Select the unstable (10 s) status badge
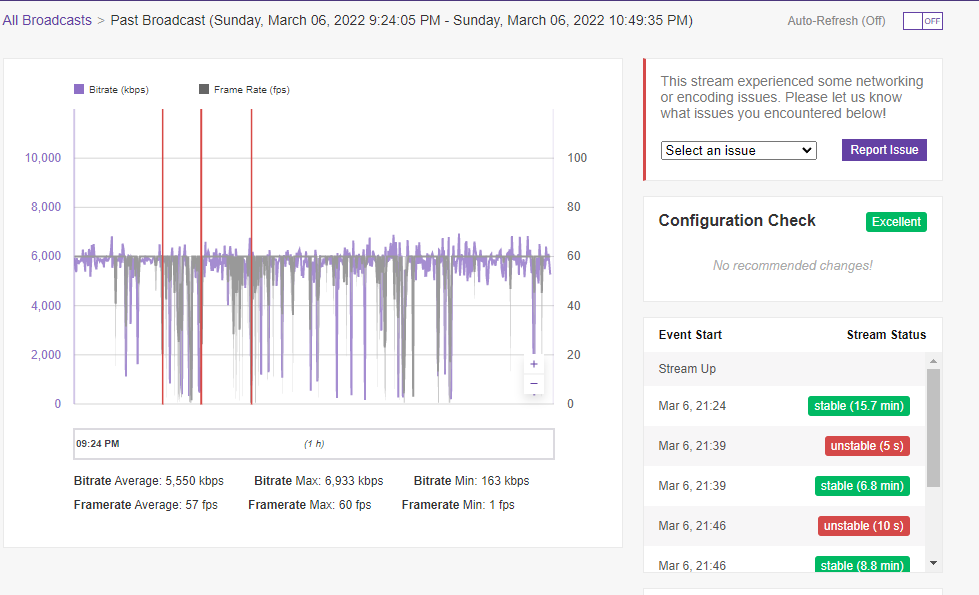The image size is (979, 595). tap(864, 526)
